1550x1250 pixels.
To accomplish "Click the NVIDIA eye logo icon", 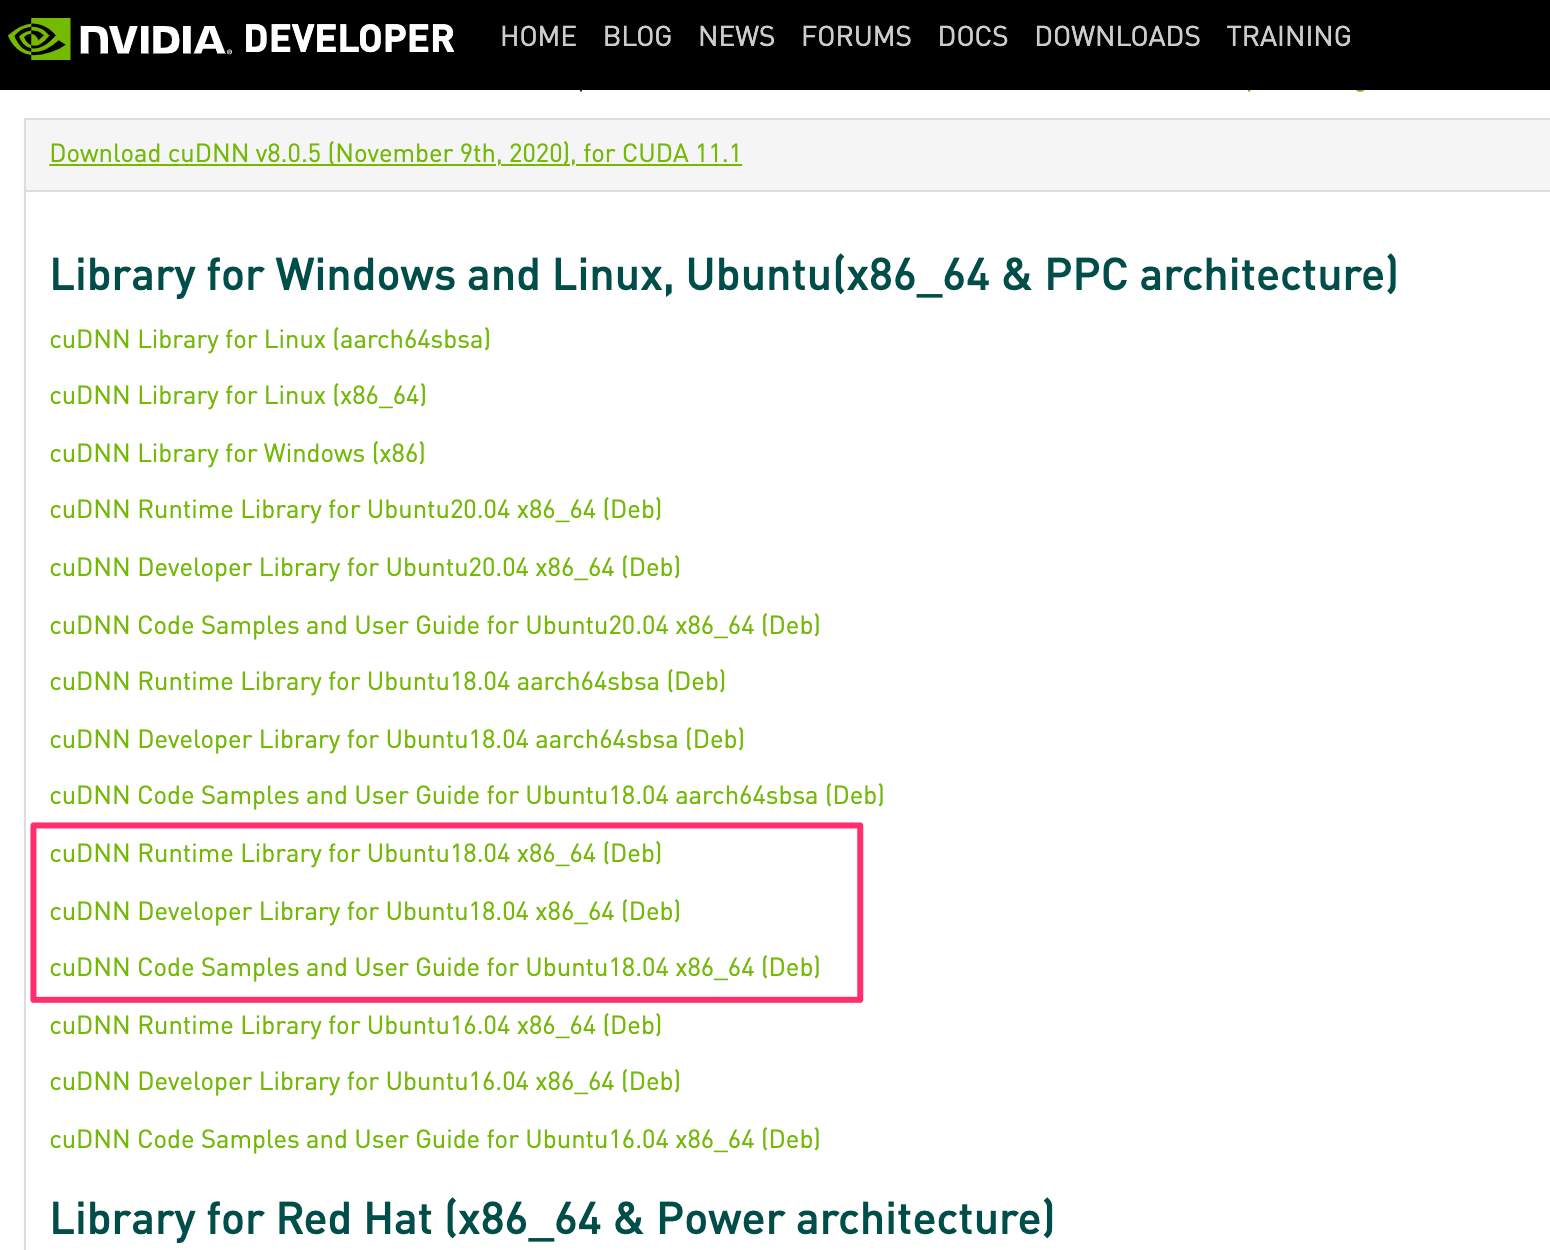I will (x=39, y=38).
